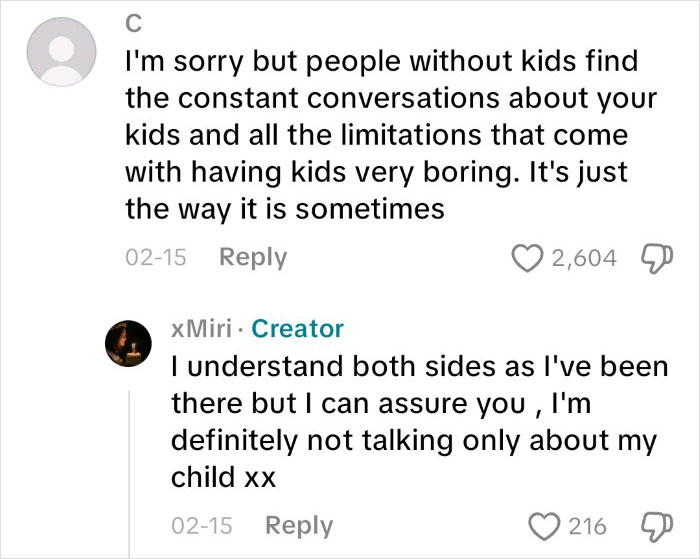Click the 02-15 date under xMiri's reply

201,525
